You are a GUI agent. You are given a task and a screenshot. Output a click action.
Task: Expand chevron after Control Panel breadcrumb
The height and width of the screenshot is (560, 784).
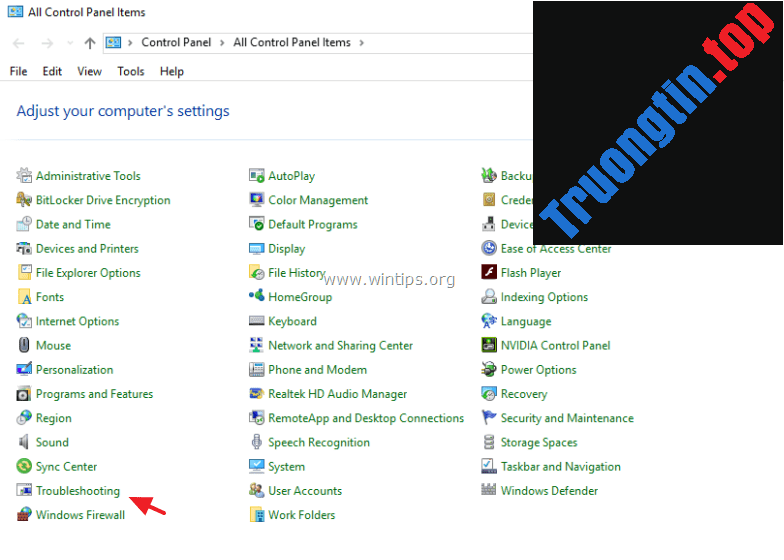click(x=222, y=43)
